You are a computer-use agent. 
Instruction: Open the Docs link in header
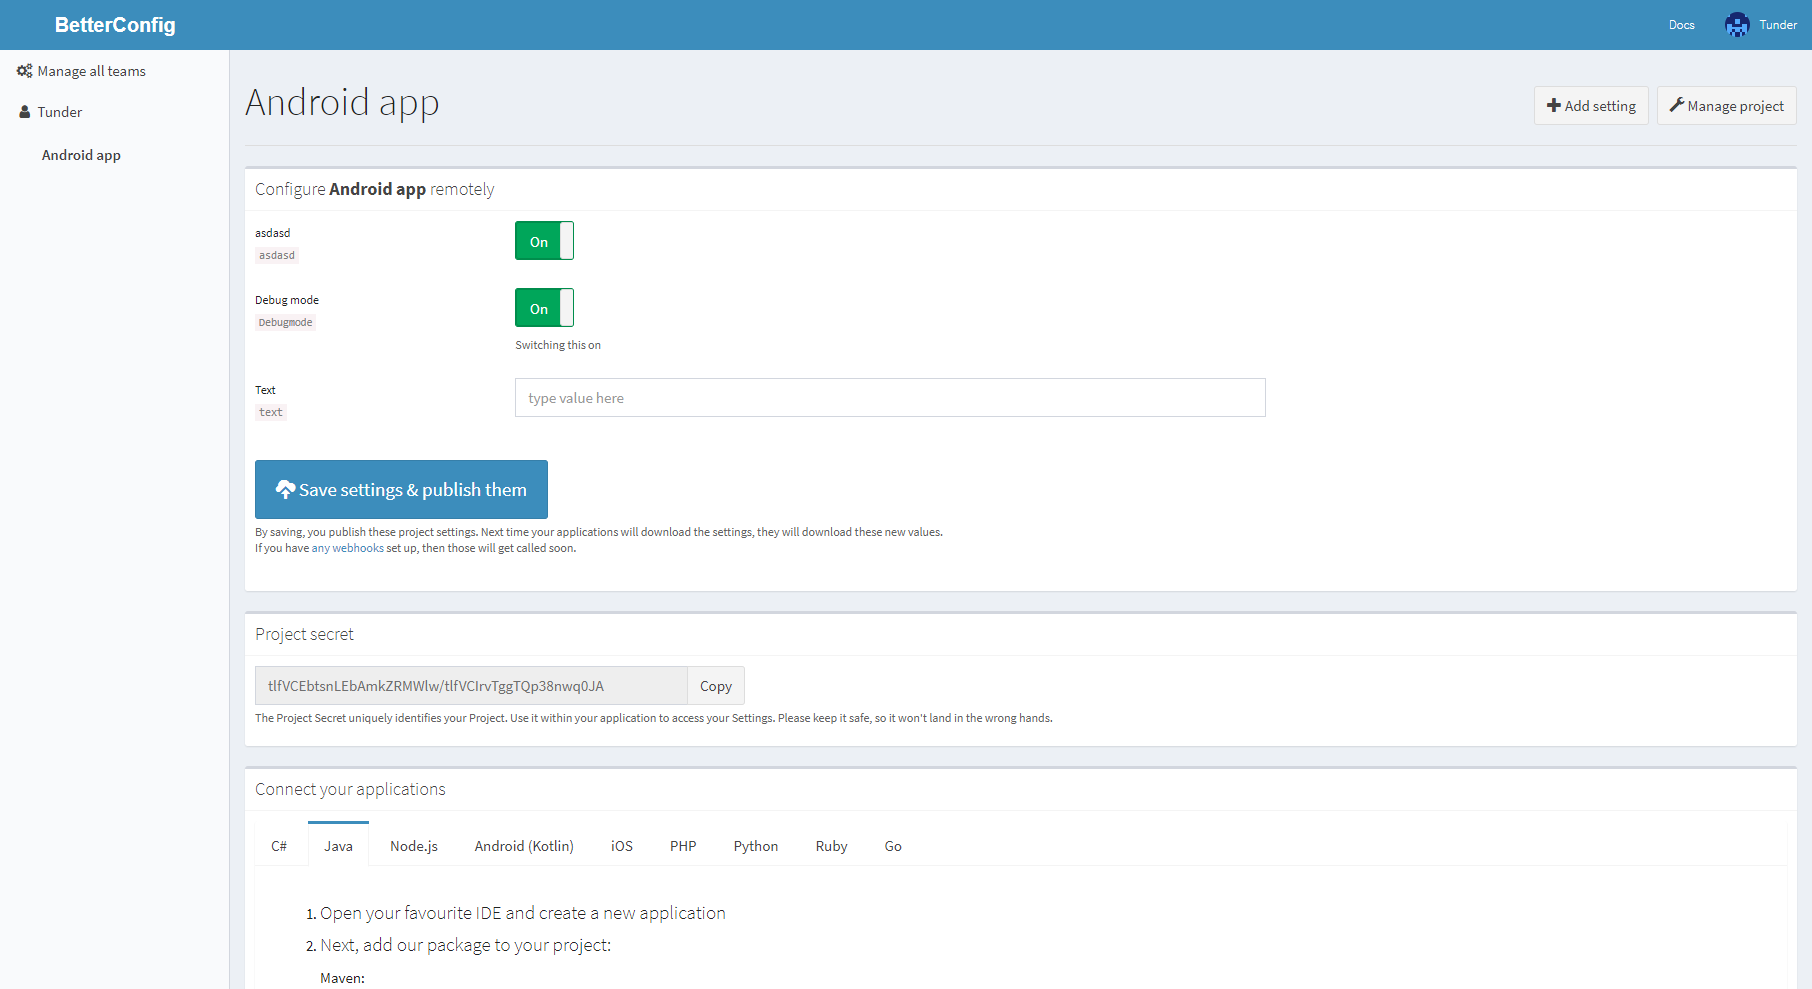[1681, 25]
